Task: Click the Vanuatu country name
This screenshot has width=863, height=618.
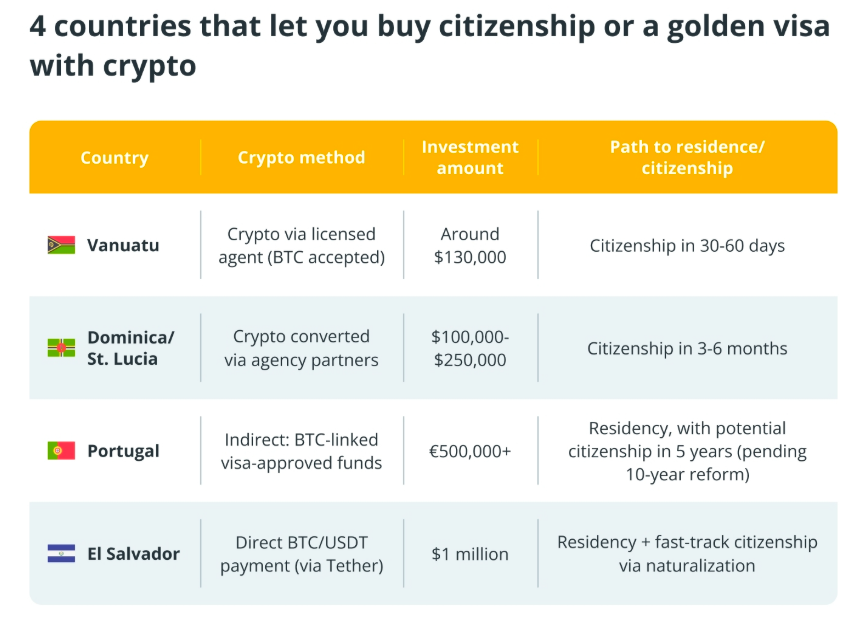Action: pos(123,245)
